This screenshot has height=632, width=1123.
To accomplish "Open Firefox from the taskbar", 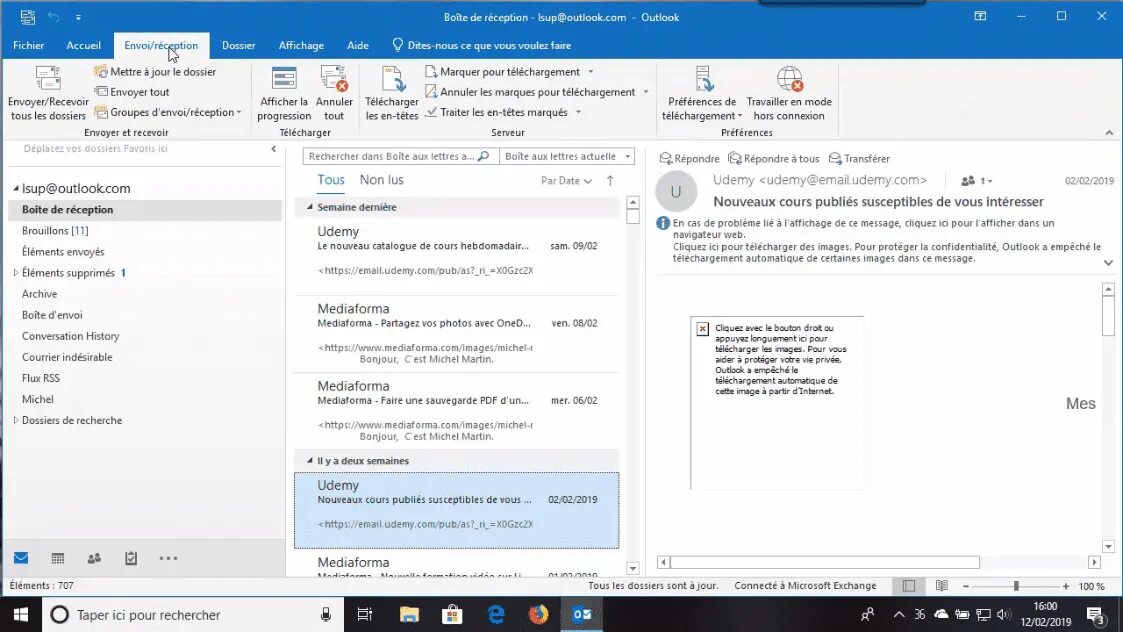I will click(x=539, y=614).
